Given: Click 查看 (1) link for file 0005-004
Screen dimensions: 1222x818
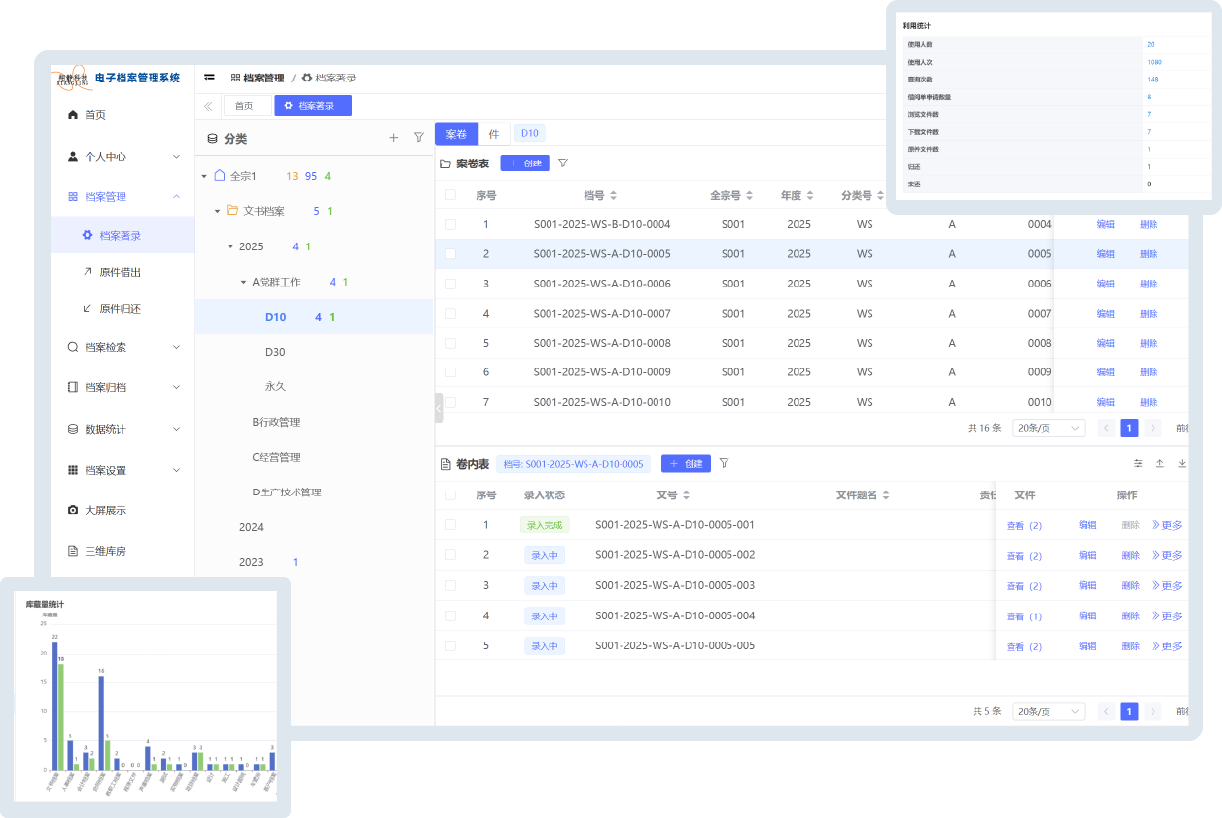Looking at the screenshot, I should pos(1024,616).
